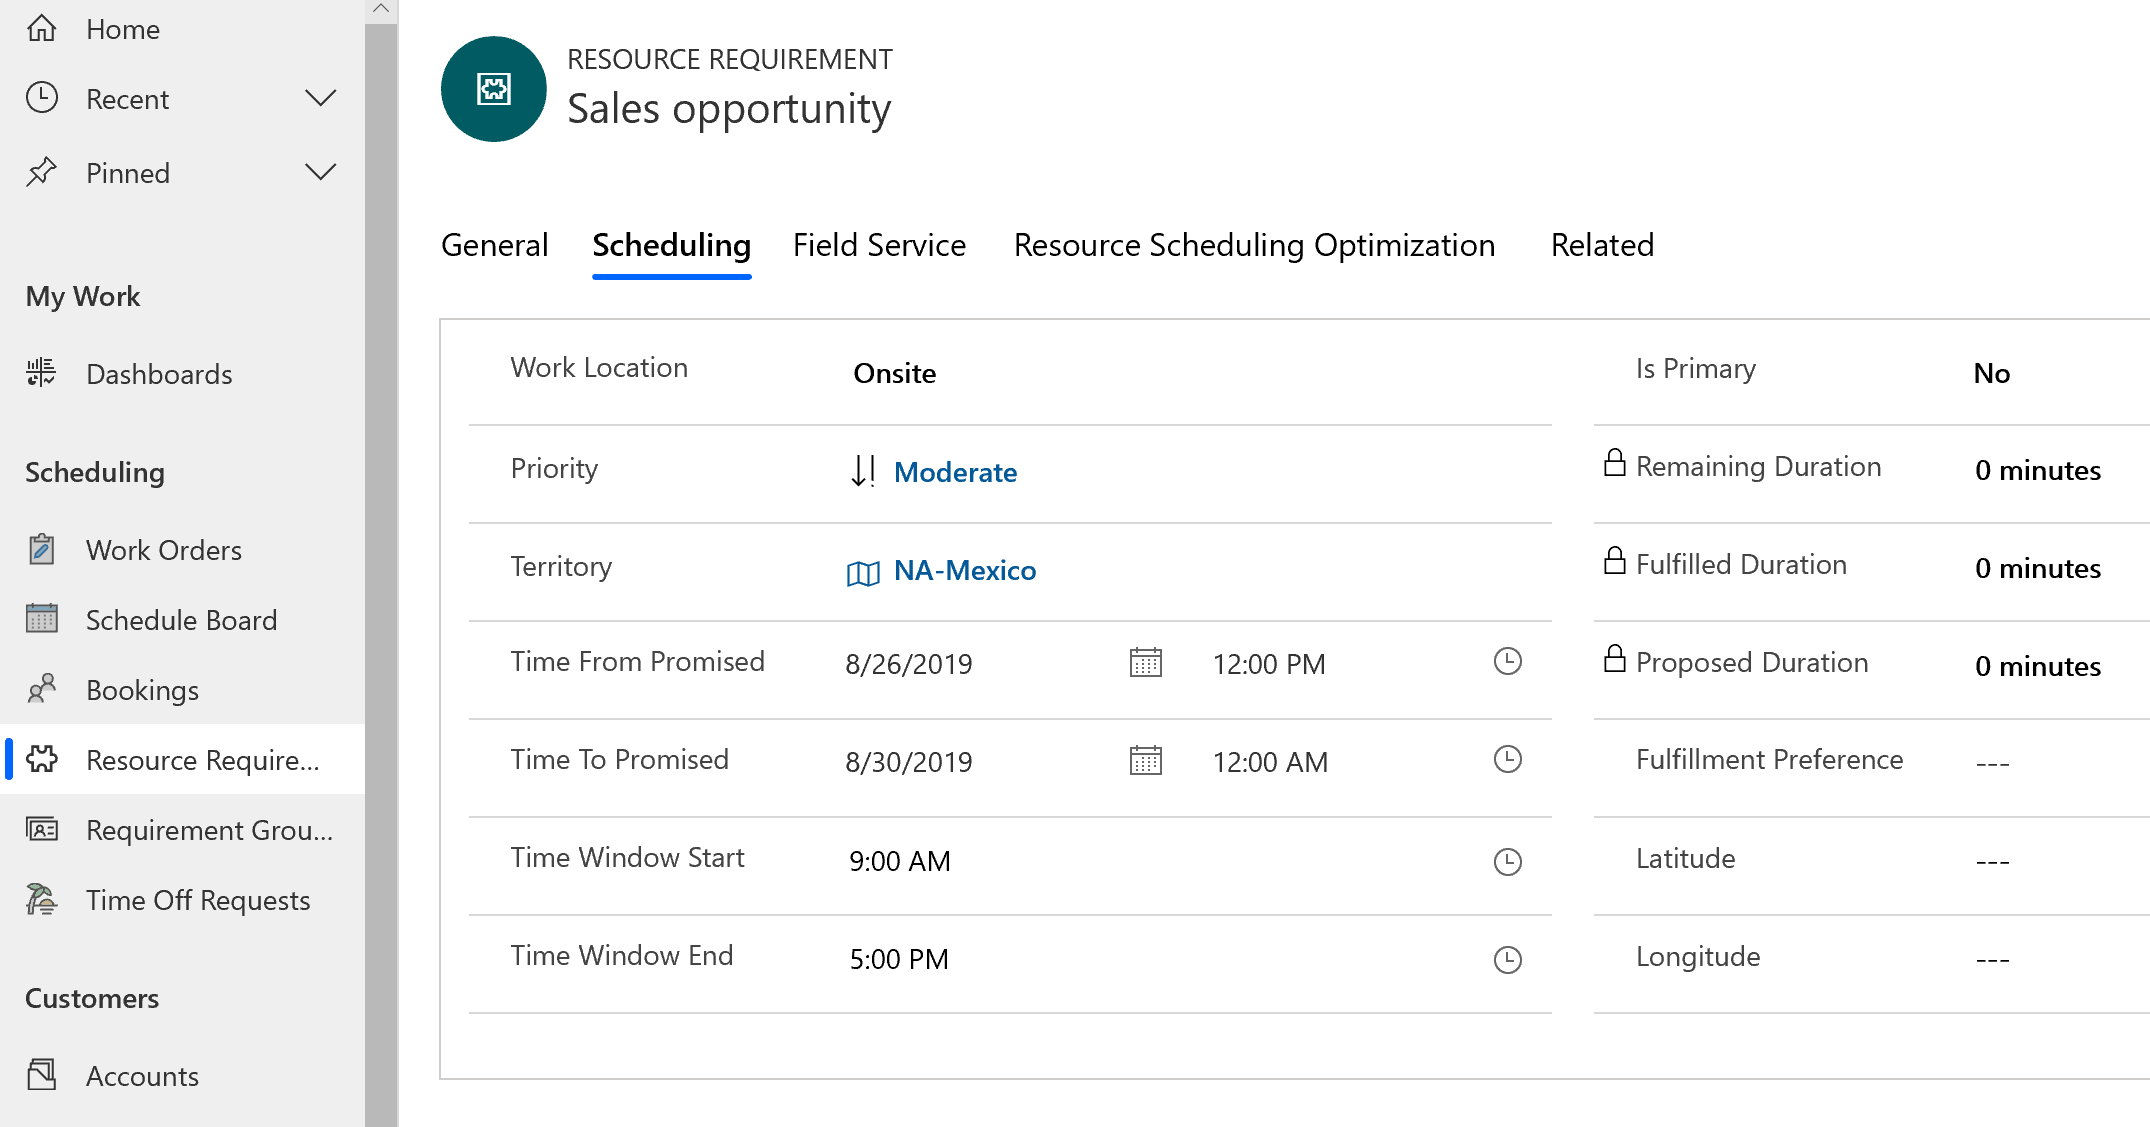Click the Work Orders sidebar icon

[41, 549]
